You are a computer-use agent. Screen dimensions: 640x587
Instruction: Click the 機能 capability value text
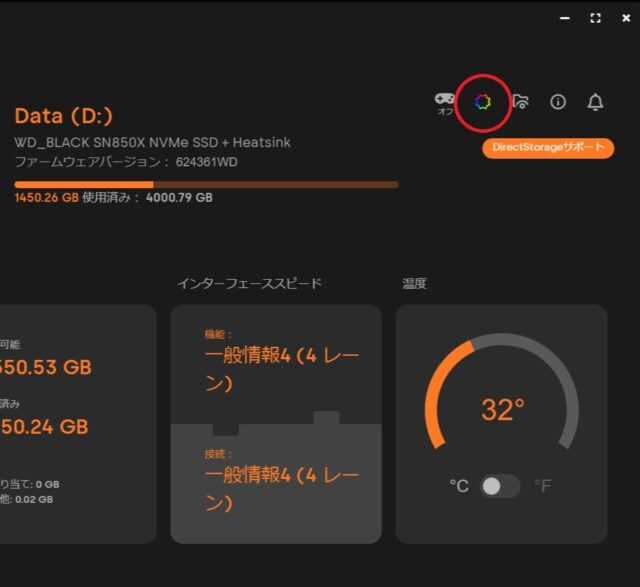coord(282,369)
